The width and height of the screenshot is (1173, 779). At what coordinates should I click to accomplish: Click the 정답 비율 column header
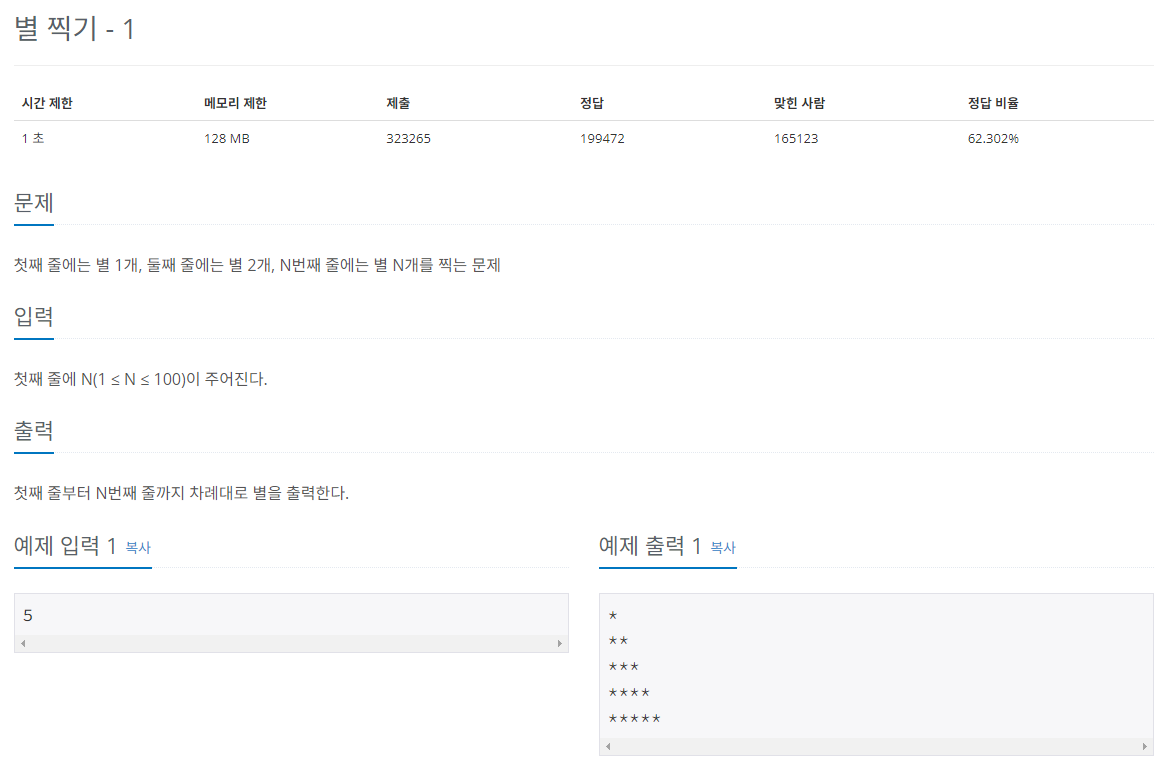[x=993, y=103]
